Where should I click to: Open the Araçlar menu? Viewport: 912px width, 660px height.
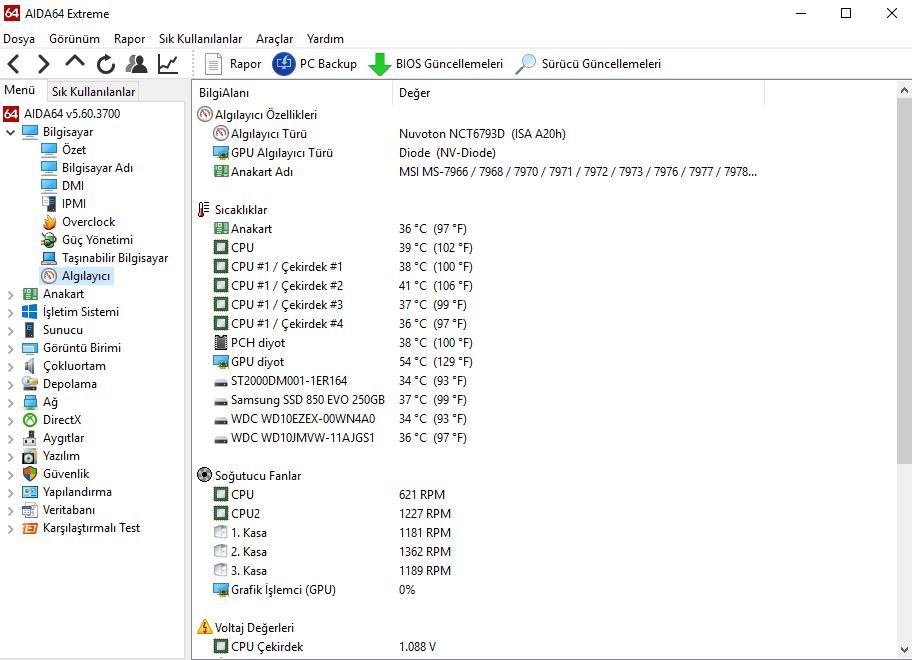click(274, 39)
